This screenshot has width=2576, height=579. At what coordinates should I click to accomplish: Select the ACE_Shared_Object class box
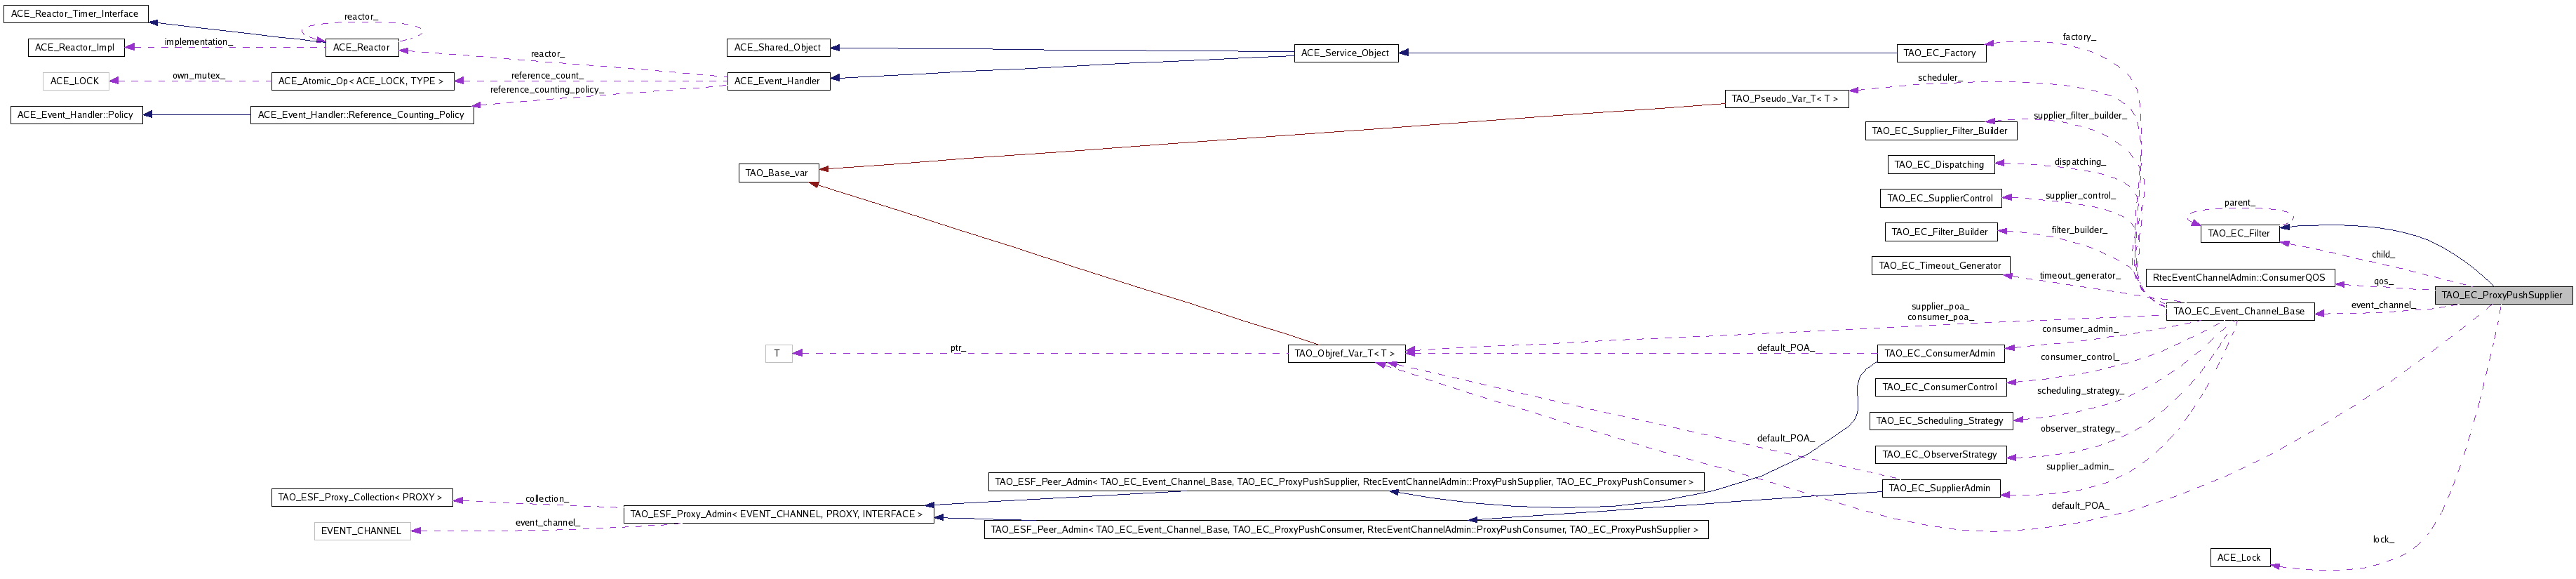[x=777, y=47]
